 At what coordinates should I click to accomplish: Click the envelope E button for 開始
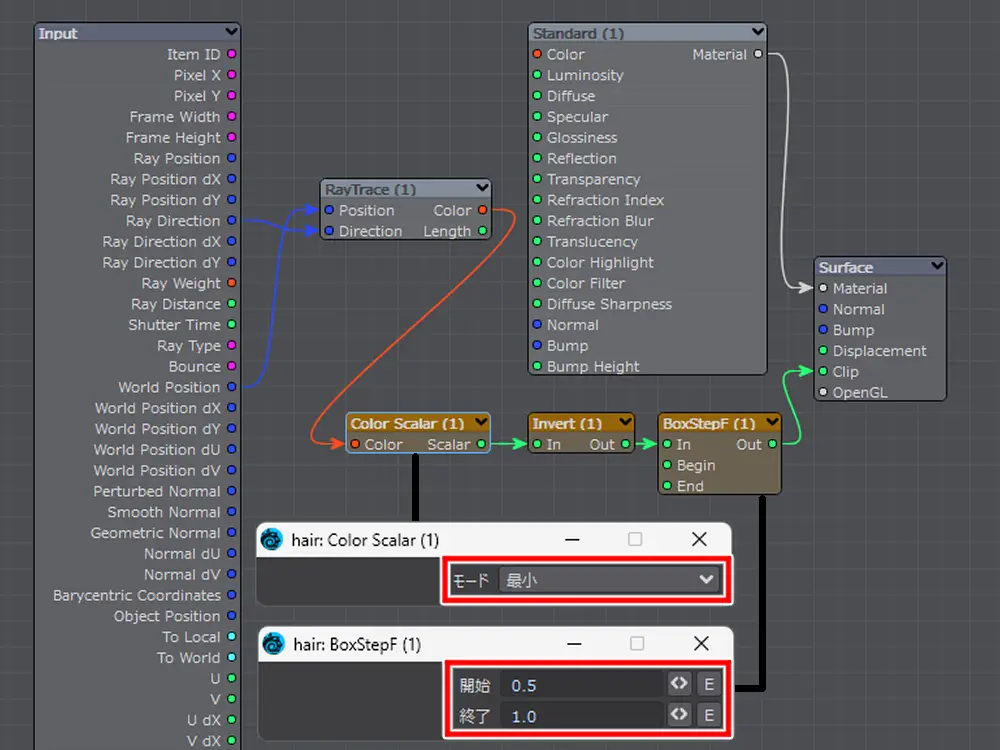[708, 685]
